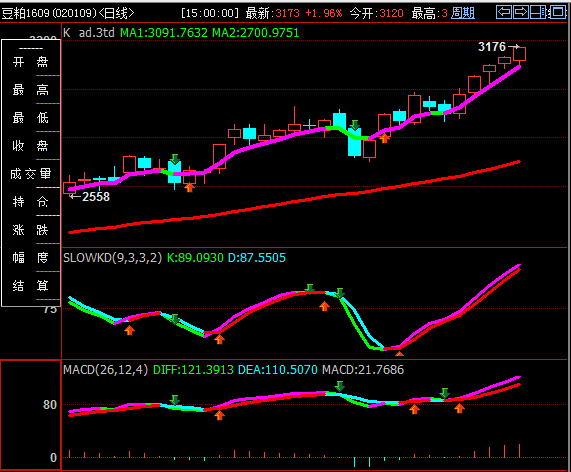Click 收盘 row in the info panel
Viewport: 571px width, 472px height.
(31, 146)
